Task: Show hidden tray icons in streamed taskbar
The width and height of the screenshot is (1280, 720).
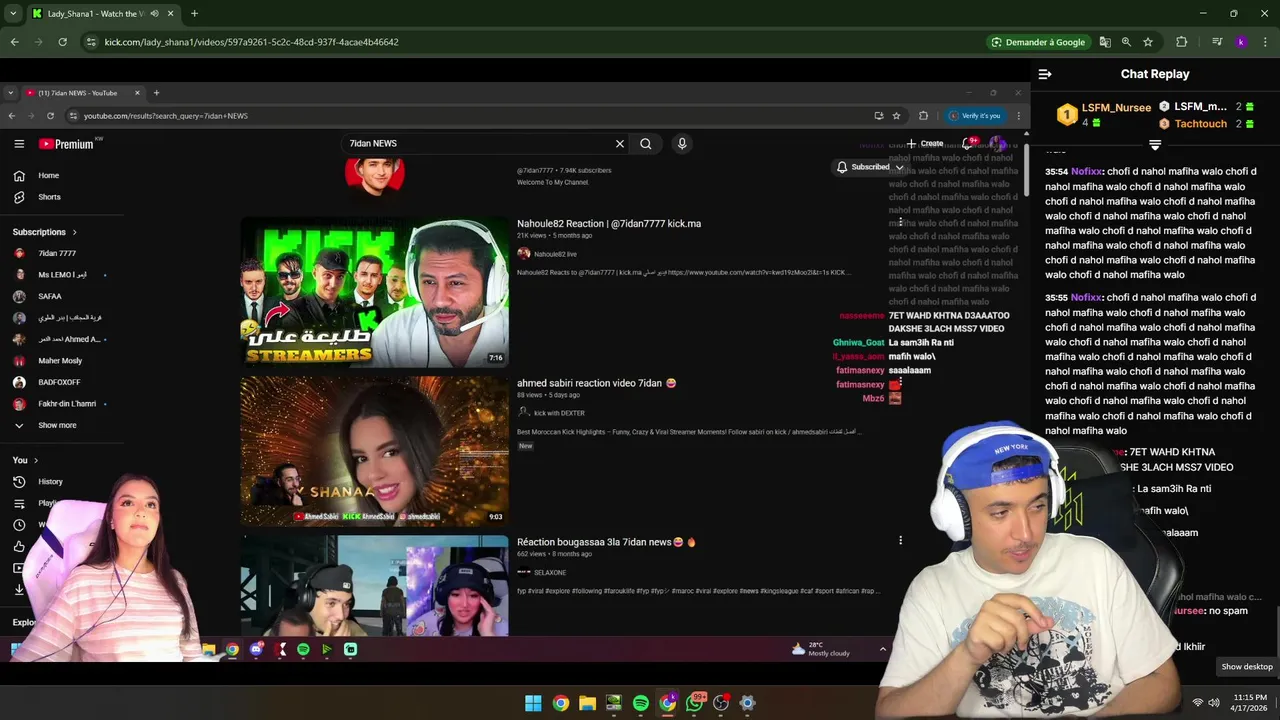Action: click(882, 649)
